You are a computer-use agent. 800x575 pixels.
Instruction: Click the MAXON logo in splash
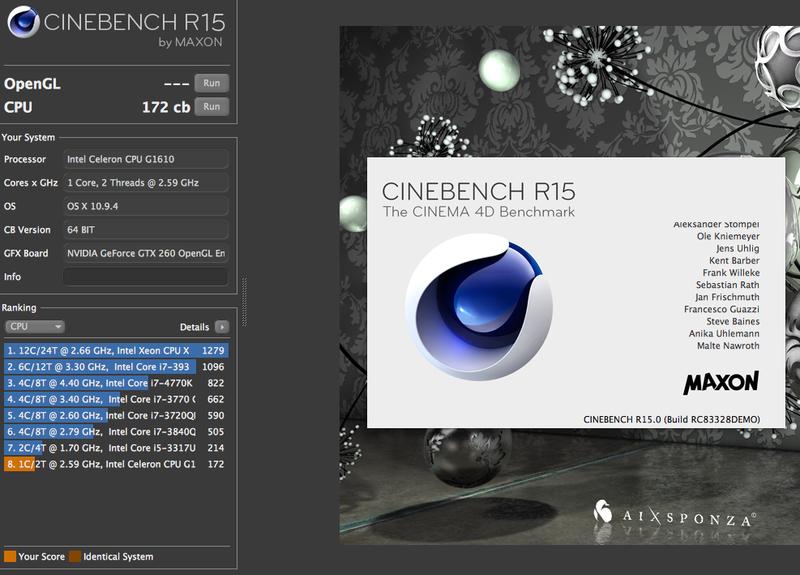pyautogui.click(x=721, y=383)
